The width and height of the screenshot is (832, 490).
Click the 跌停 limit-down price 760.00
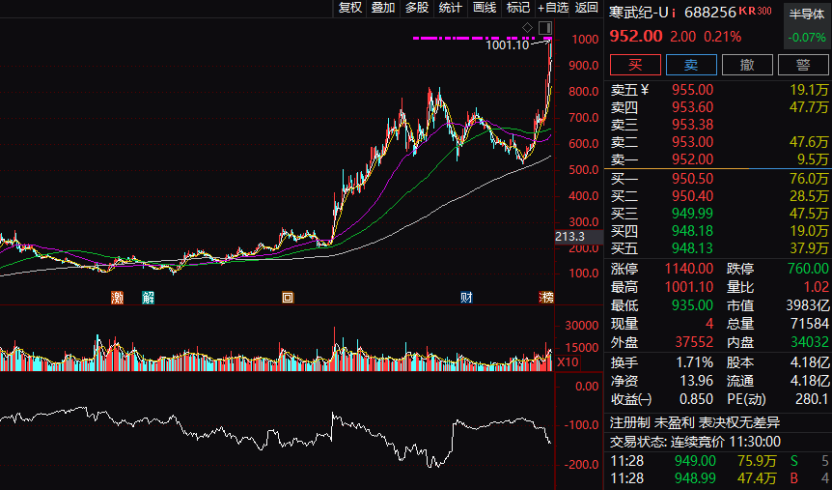pos(808,269)
